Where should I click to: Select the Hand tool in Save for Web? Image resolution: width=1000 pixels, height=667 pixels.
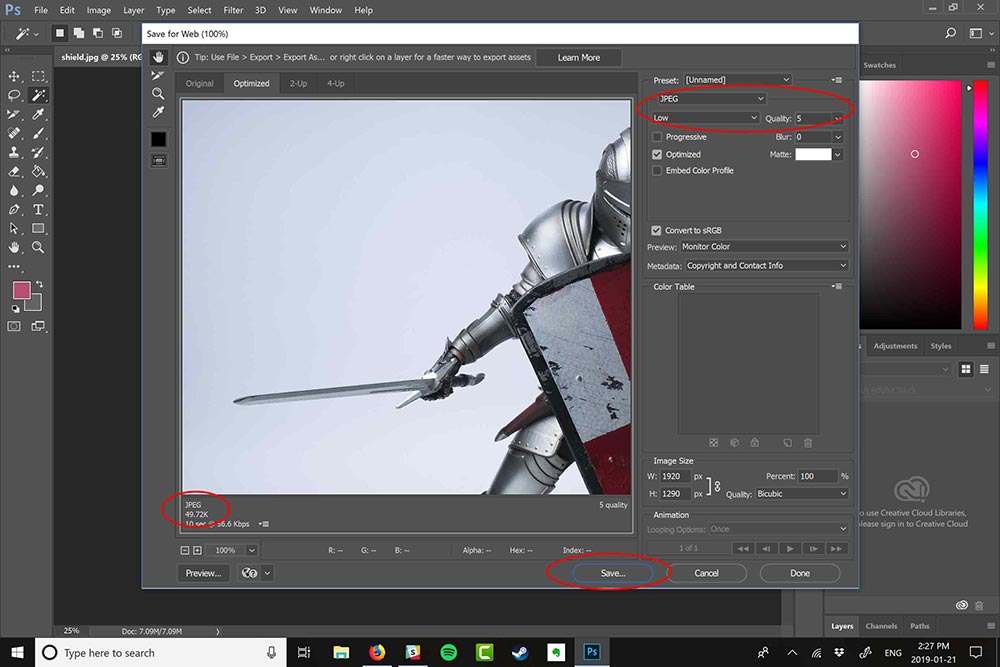(x=158, y=57)
